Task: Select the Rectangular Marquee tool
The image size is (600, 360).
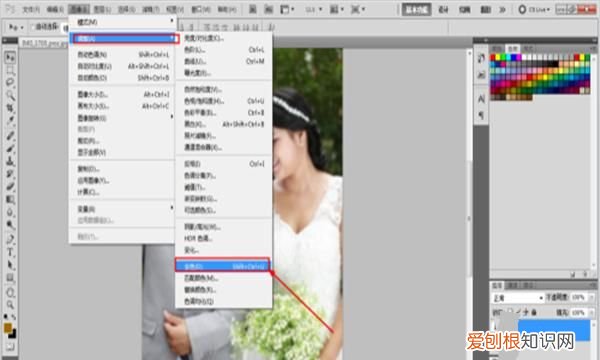Action: pos(10,70)
